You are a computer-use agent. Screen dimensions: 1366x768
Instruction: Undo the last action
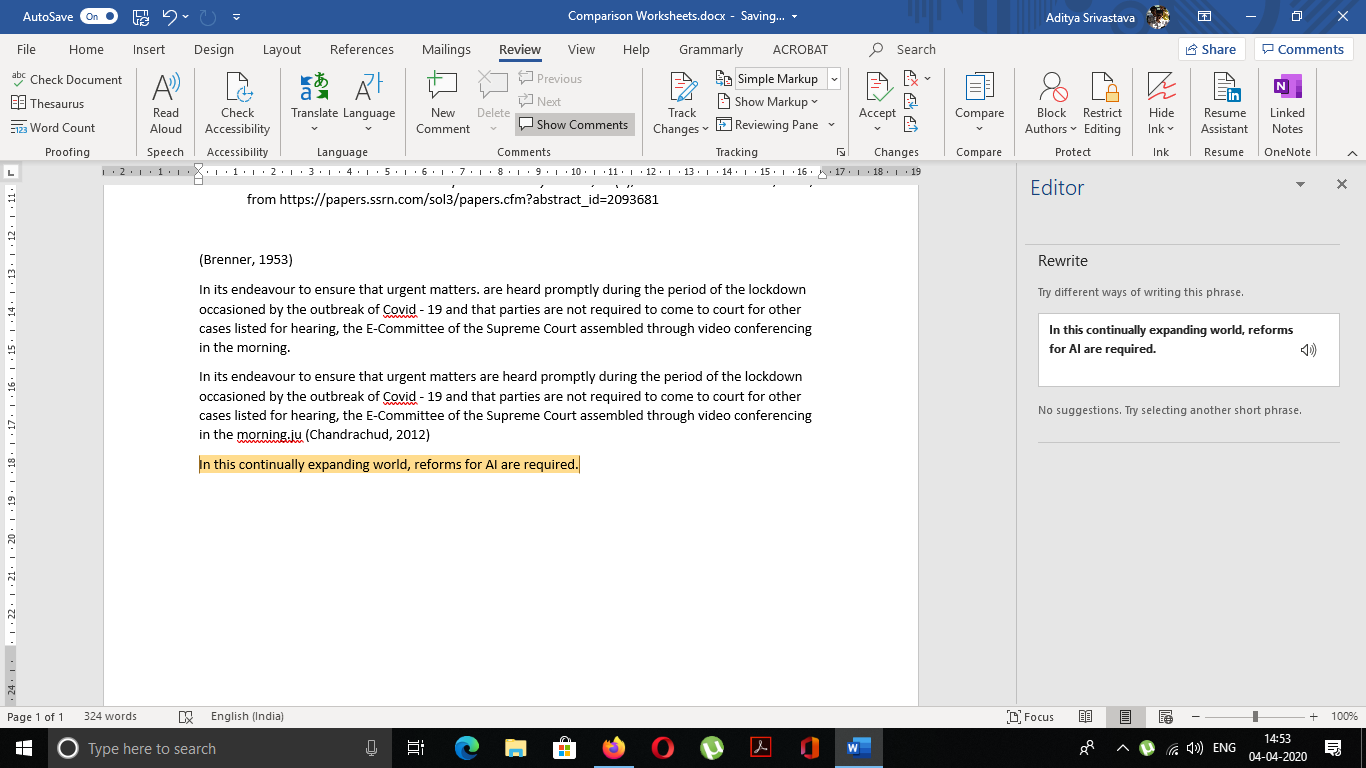pyautogui.click(x=169, y=16)
